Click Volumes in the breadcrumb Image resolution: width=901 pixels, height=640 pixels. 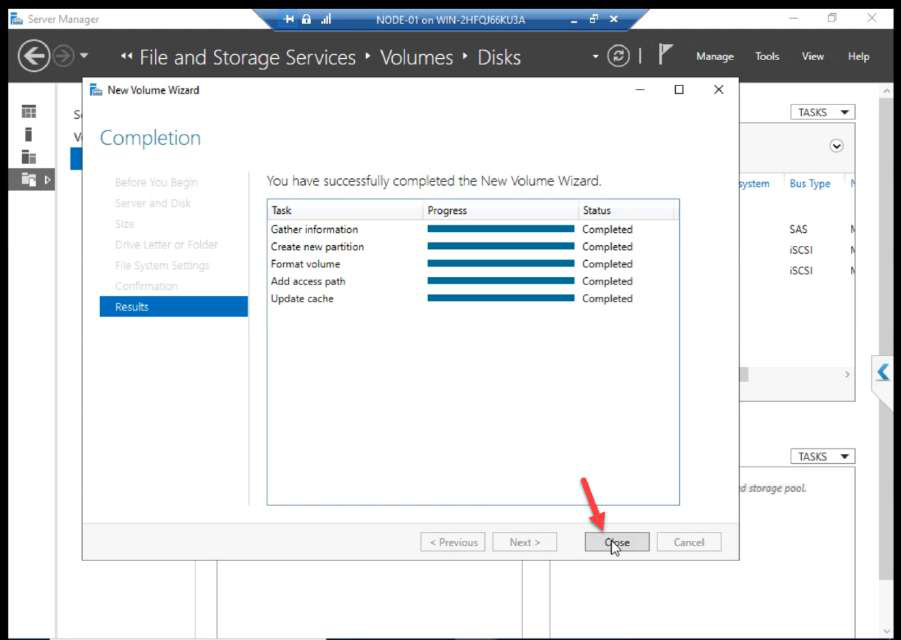point(417,57)
